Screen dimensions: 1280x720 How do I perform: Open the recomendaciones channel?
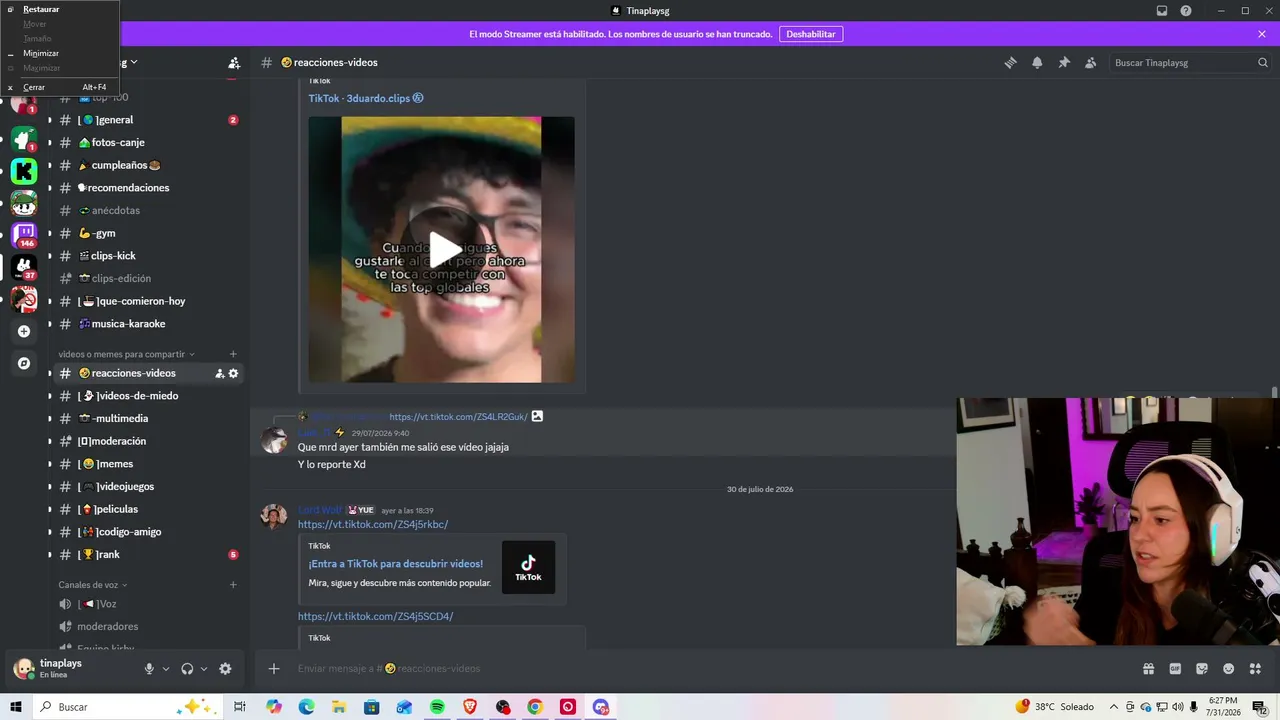[146, 188]
